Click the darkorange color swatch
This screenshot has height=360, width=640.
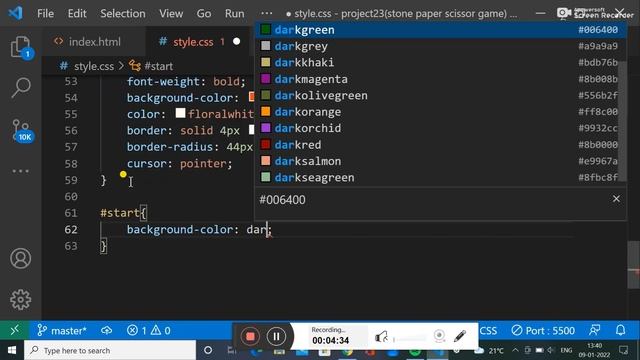tap(265, 111)
